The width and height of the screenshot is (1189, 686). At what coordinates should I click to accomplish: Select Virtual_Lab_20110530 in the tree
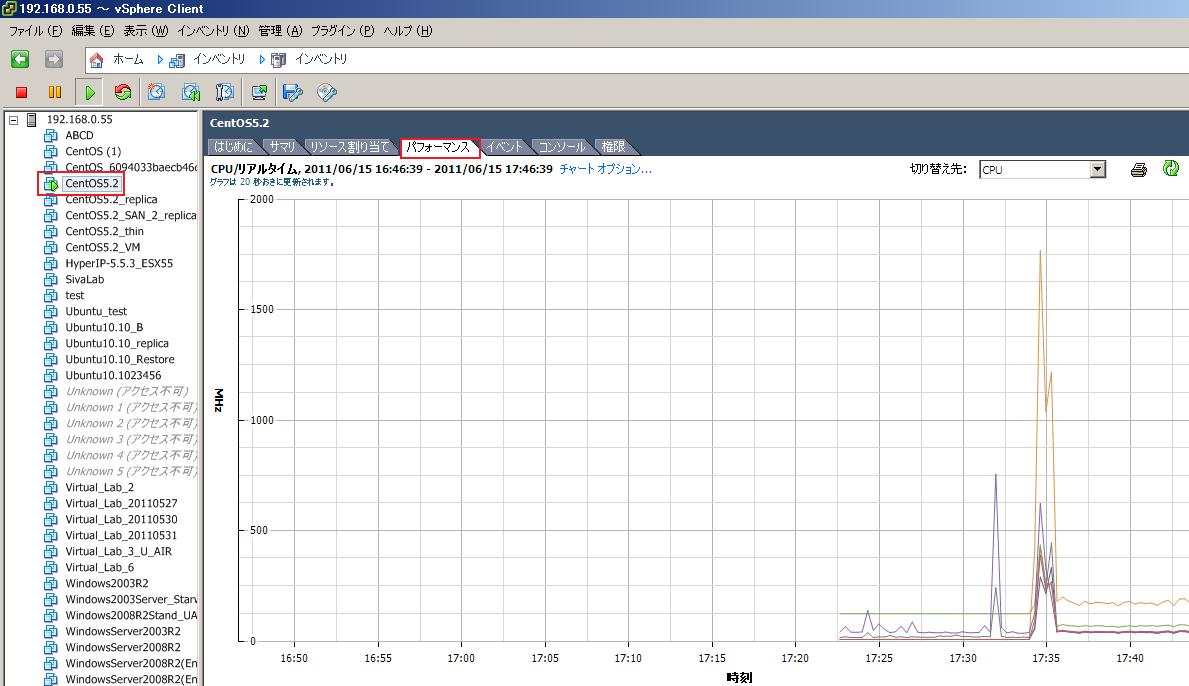pos(121,519)
